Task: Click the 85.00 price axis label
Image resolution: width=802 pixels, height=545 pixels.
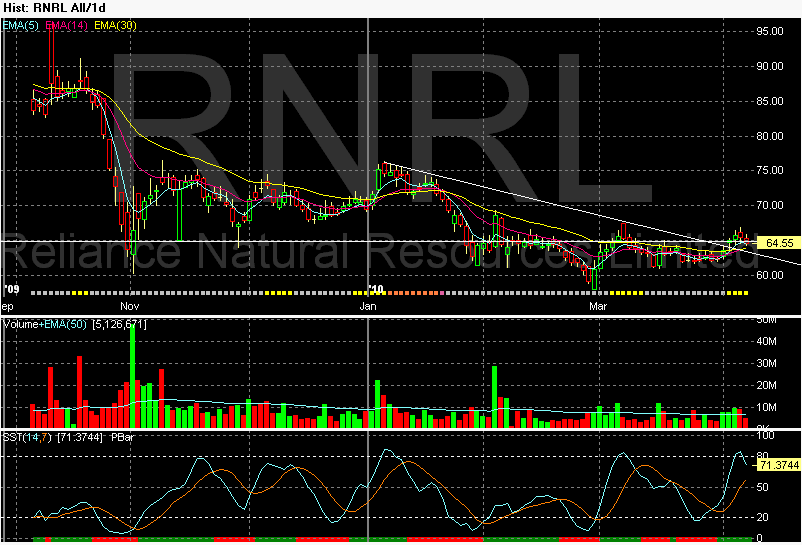Action: tap(769, 101)
